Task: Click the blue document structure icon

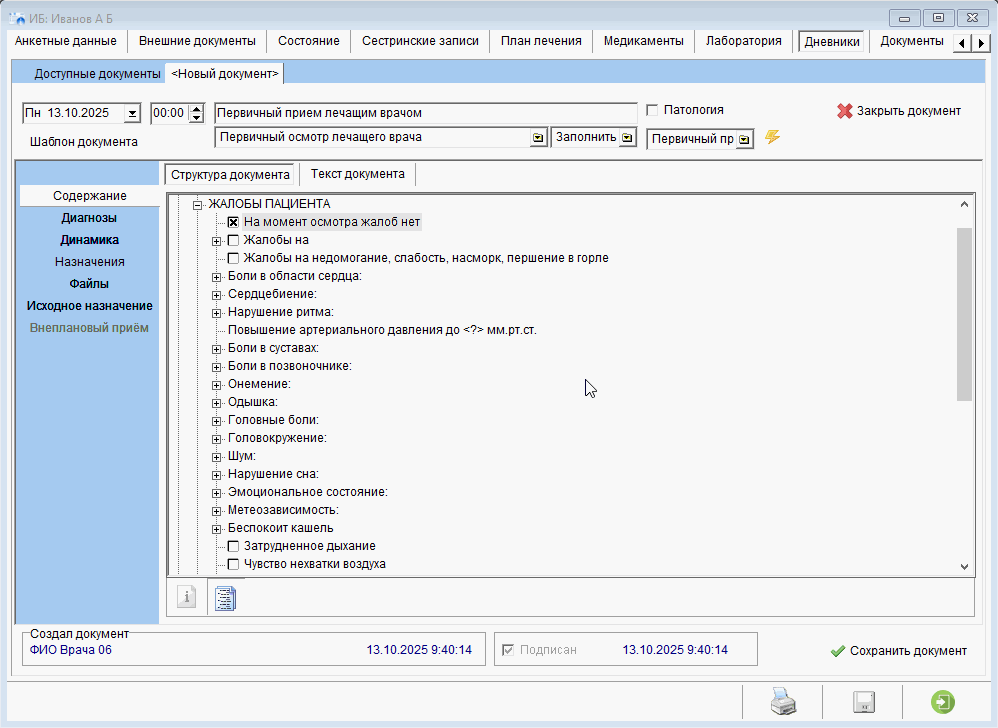Action: 225,597
